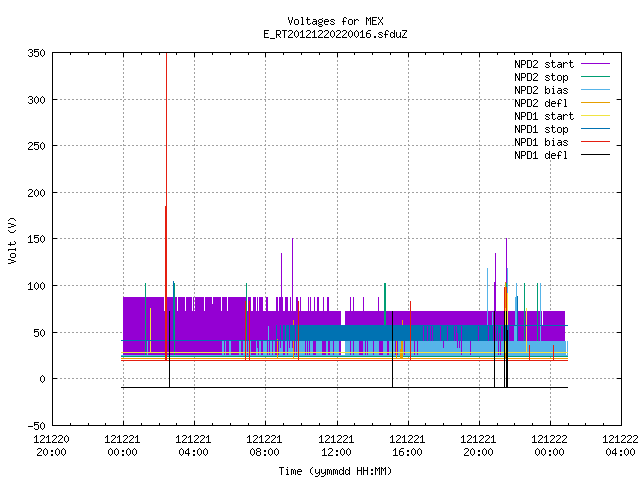Click the 150 Y-axis tick label

36,239
